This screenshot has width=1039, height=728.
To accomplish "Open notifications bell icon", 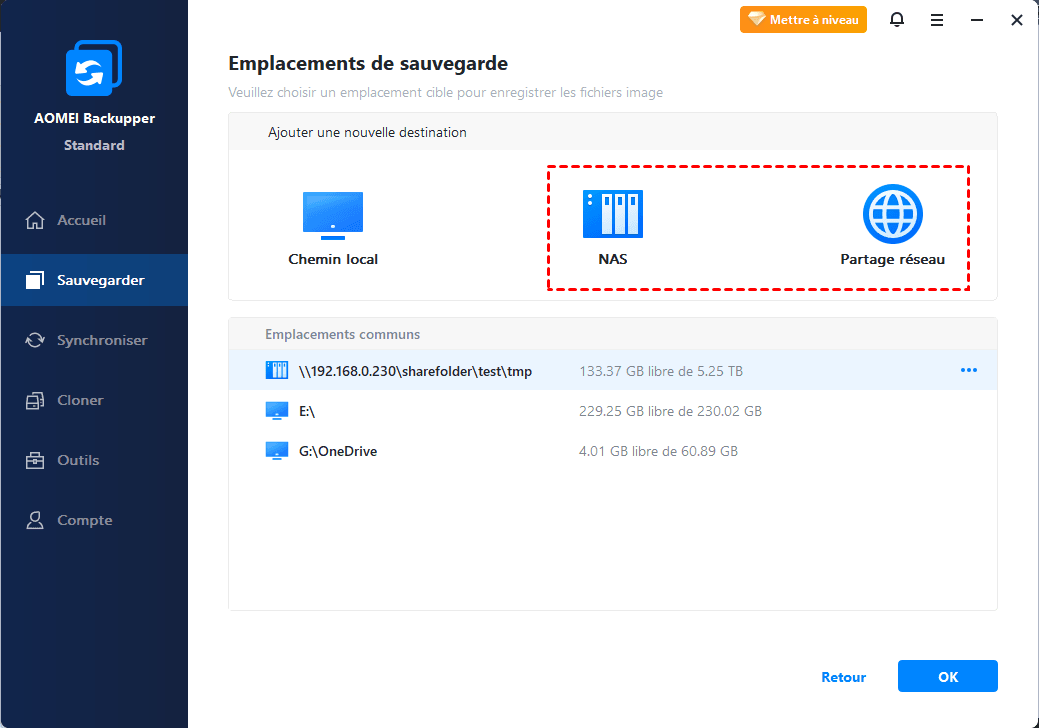I will pyautogui.click(x=897, y=19).
